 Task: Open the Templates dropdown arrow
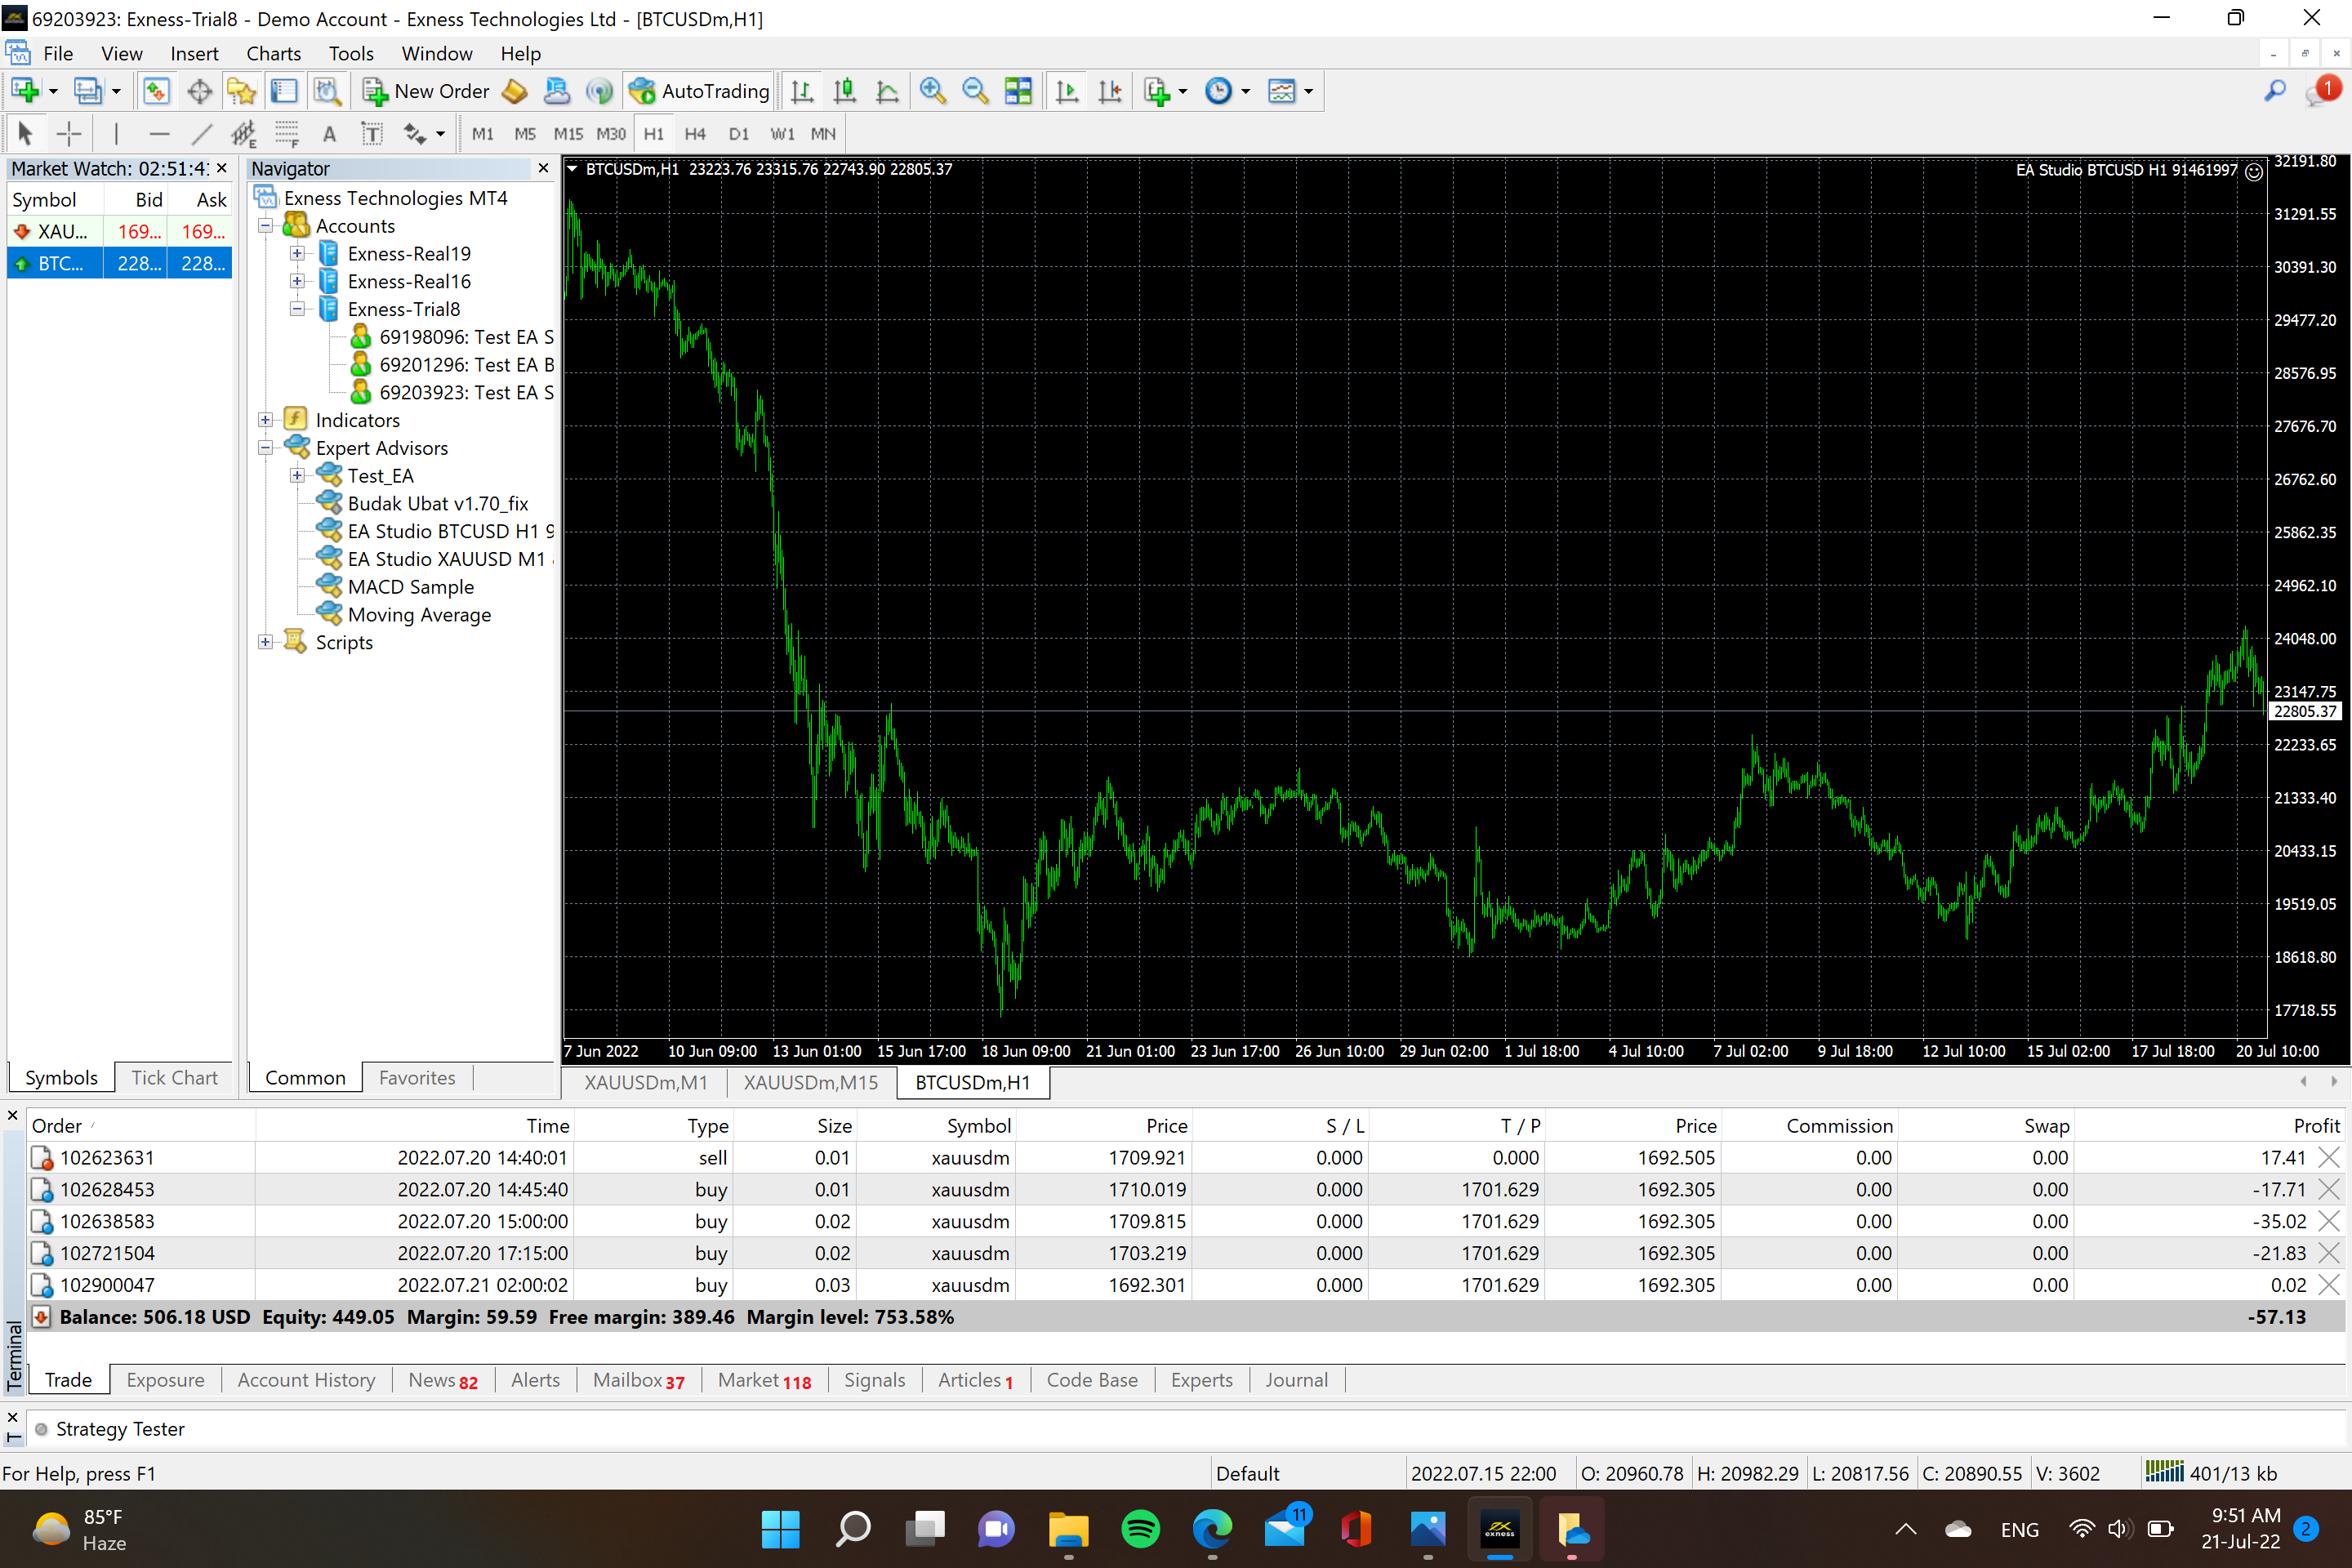click(x=1308, y=91)
